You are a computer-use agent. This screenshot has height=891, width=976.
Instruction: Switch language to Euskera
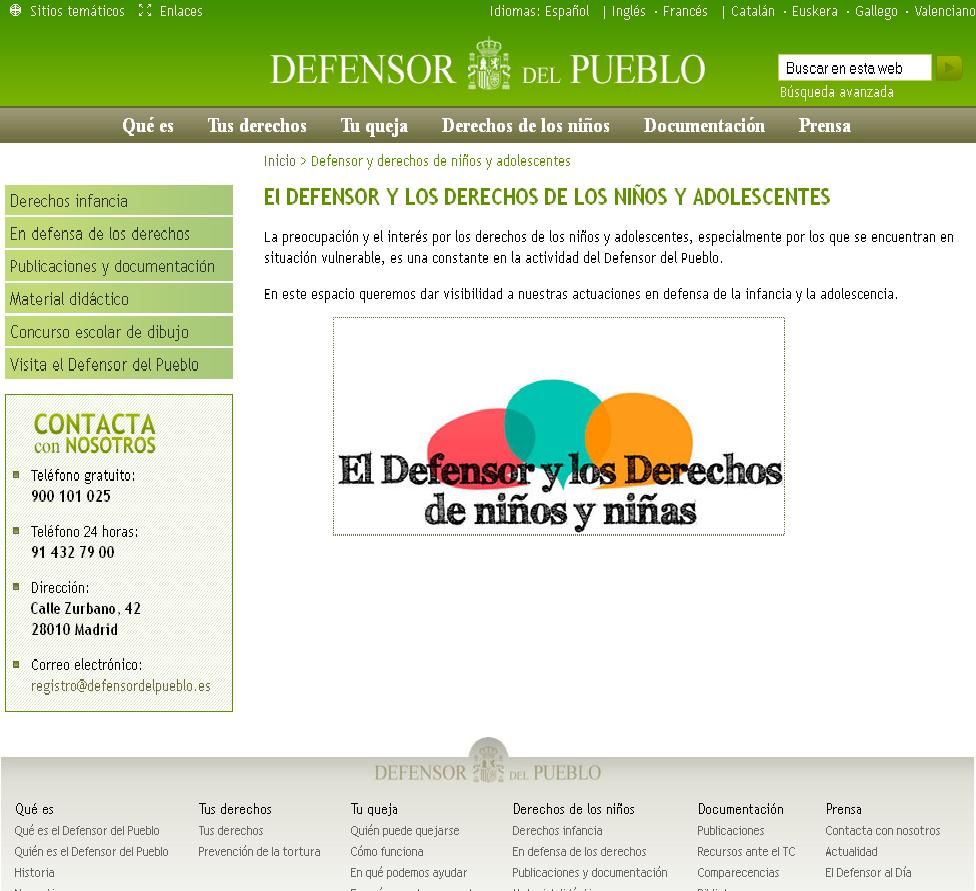pyautogui.click(x=814, y=11)
